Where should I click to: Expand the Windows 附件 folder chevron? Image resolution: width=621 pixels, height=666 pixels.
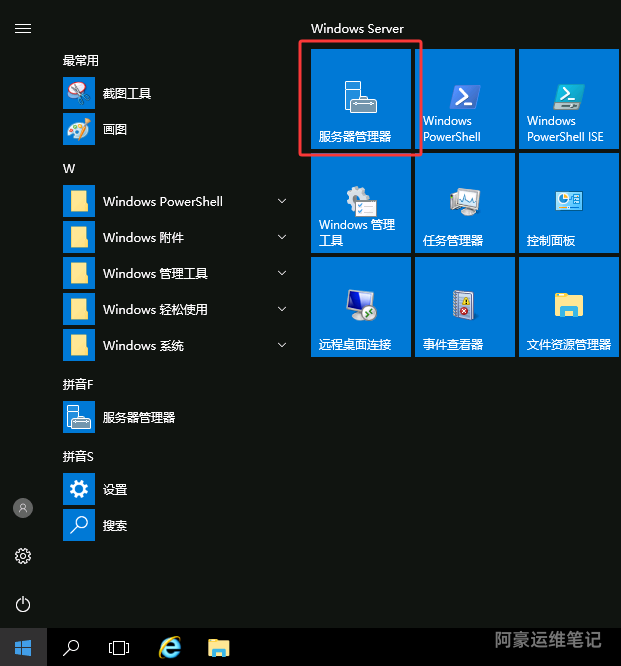(282, 237)
